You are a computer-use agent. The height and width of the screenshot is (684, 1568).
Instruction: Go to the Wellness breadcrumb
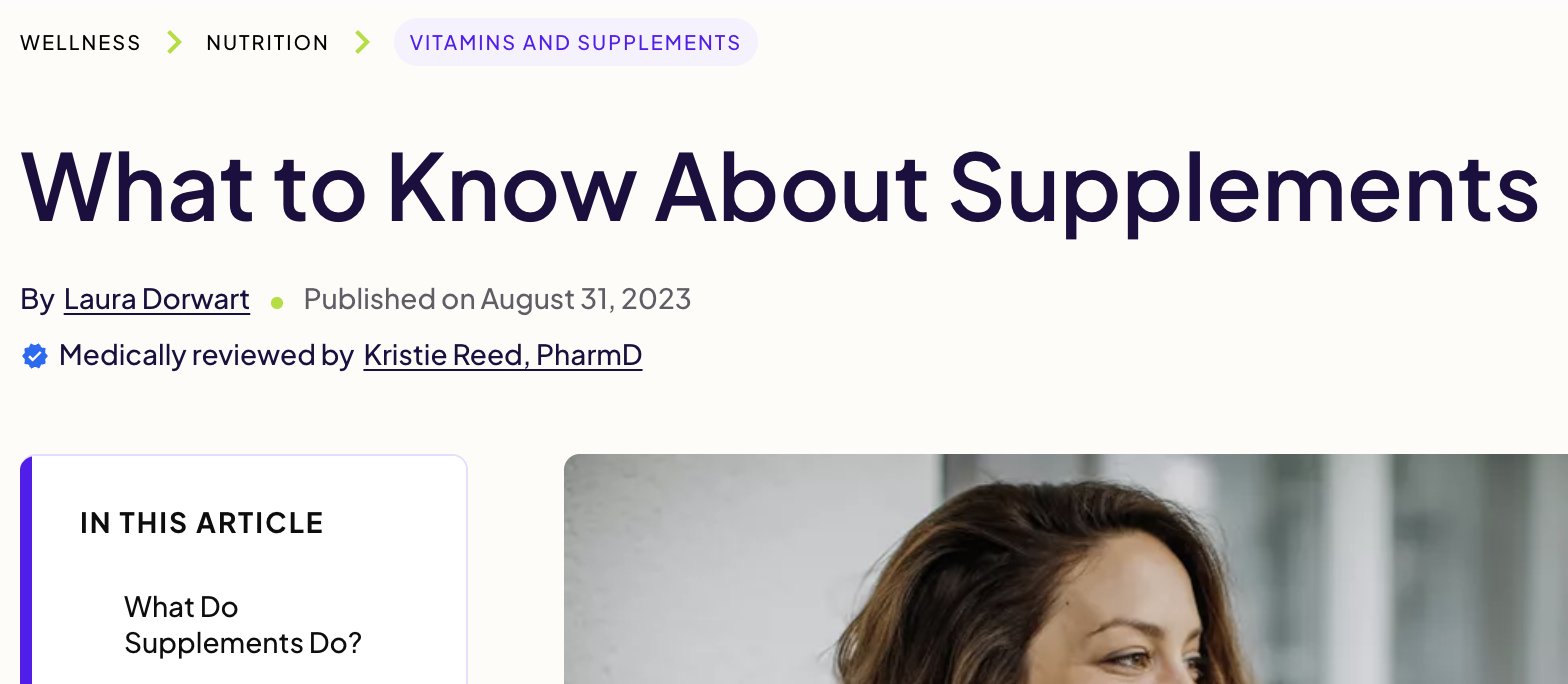80,43
